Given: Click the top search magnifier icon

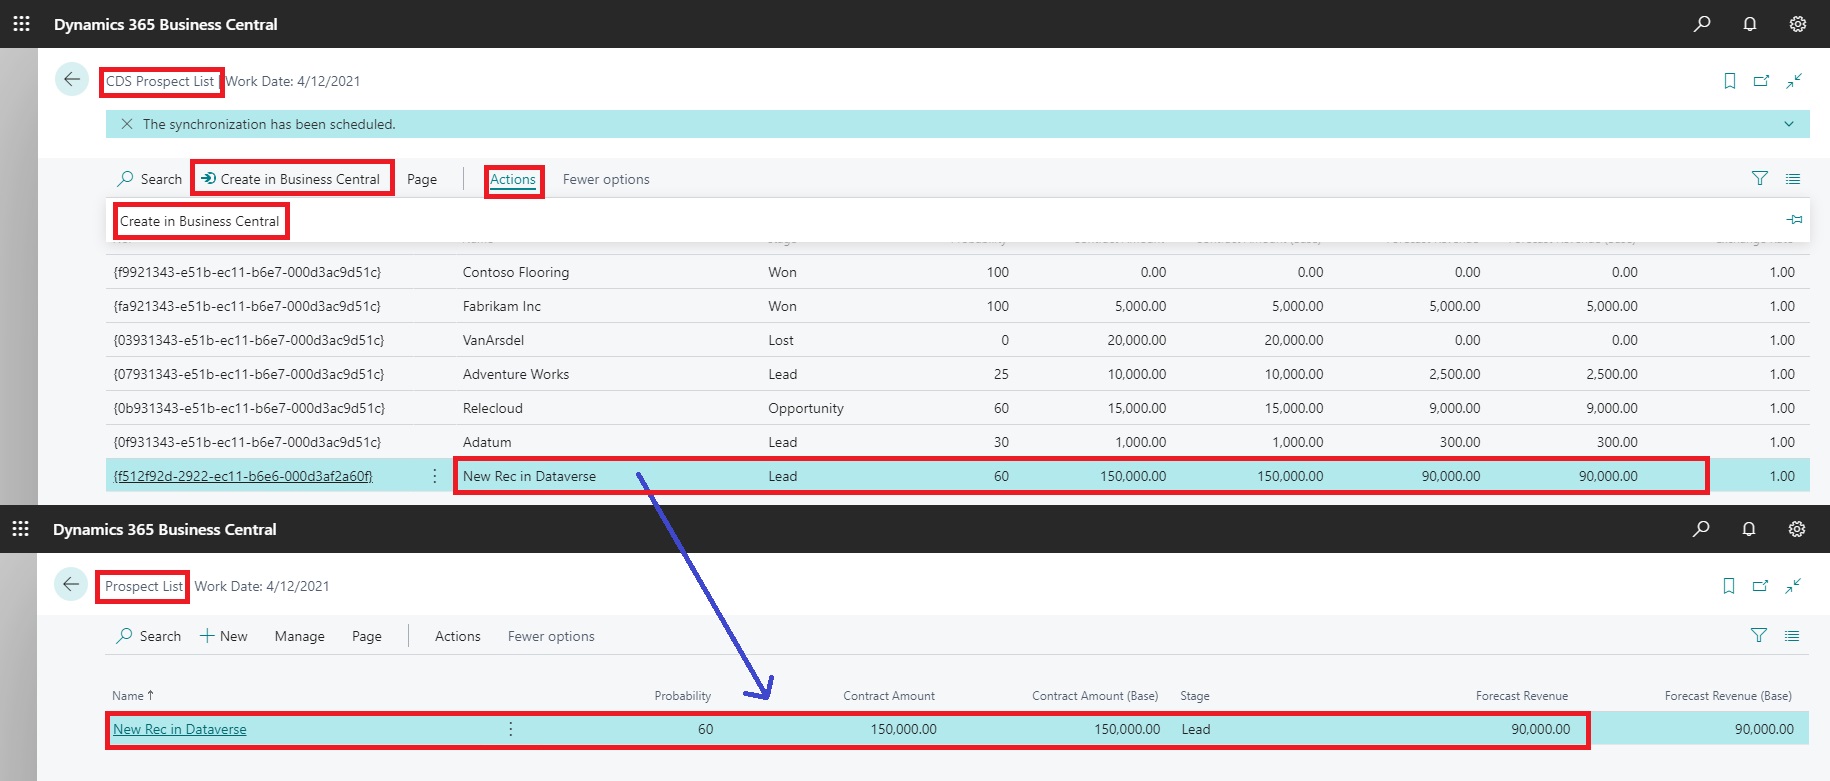Looking at the screenshot, I should [x=1701, y=24].
